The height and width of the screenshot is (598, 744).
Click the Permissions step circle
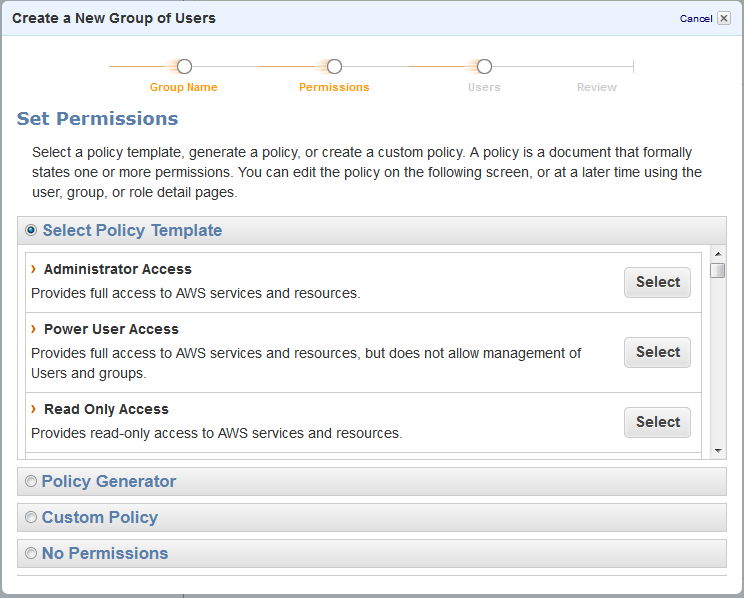[x=334, y=67]
